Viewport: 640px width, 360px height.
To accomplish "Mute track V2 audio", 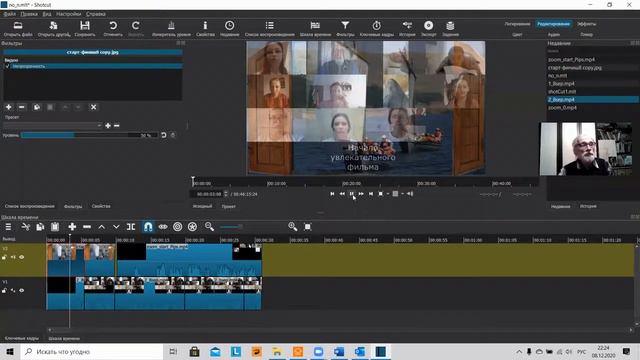I will [13, 257].
